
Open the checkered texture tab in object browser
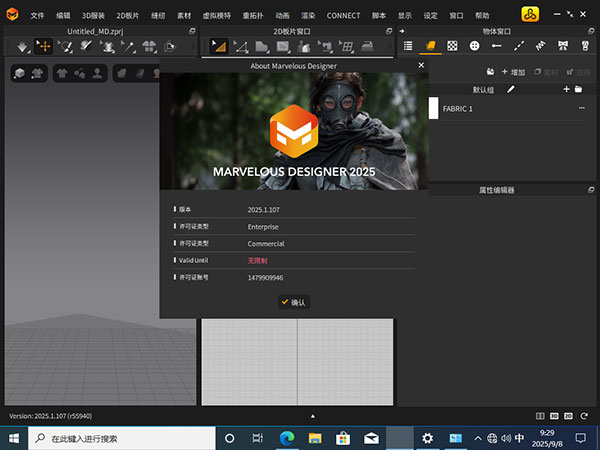click(453, 47)
